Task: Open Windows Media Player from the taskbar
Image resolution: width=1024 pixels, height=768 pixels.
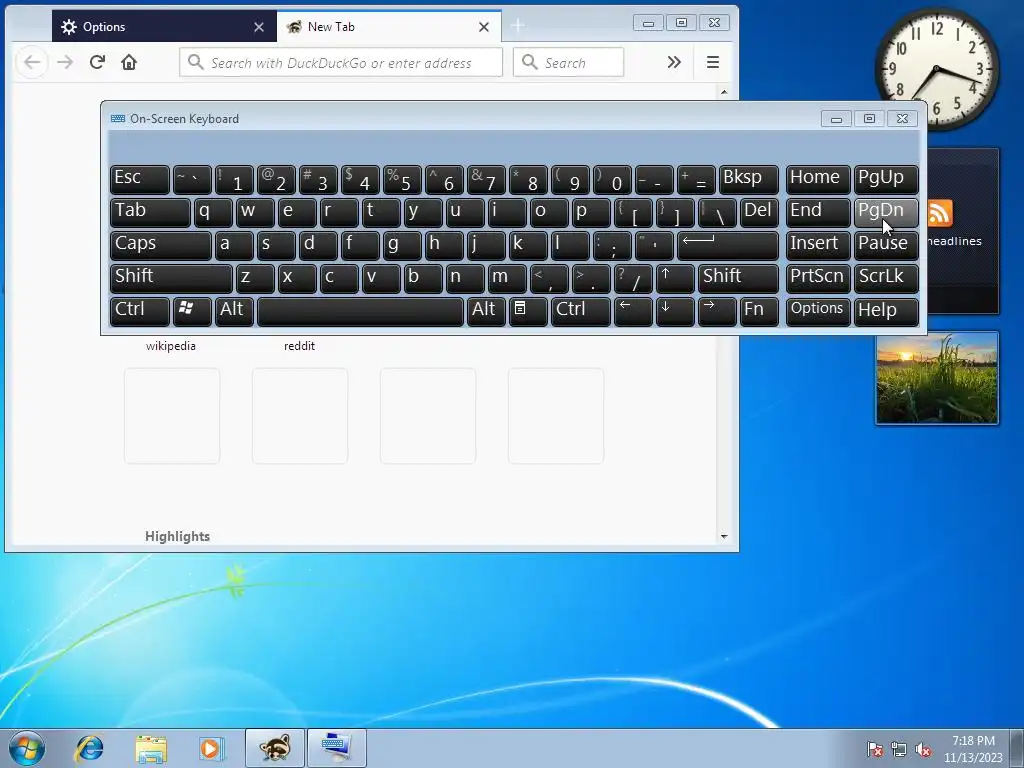Action: [212, 748]
